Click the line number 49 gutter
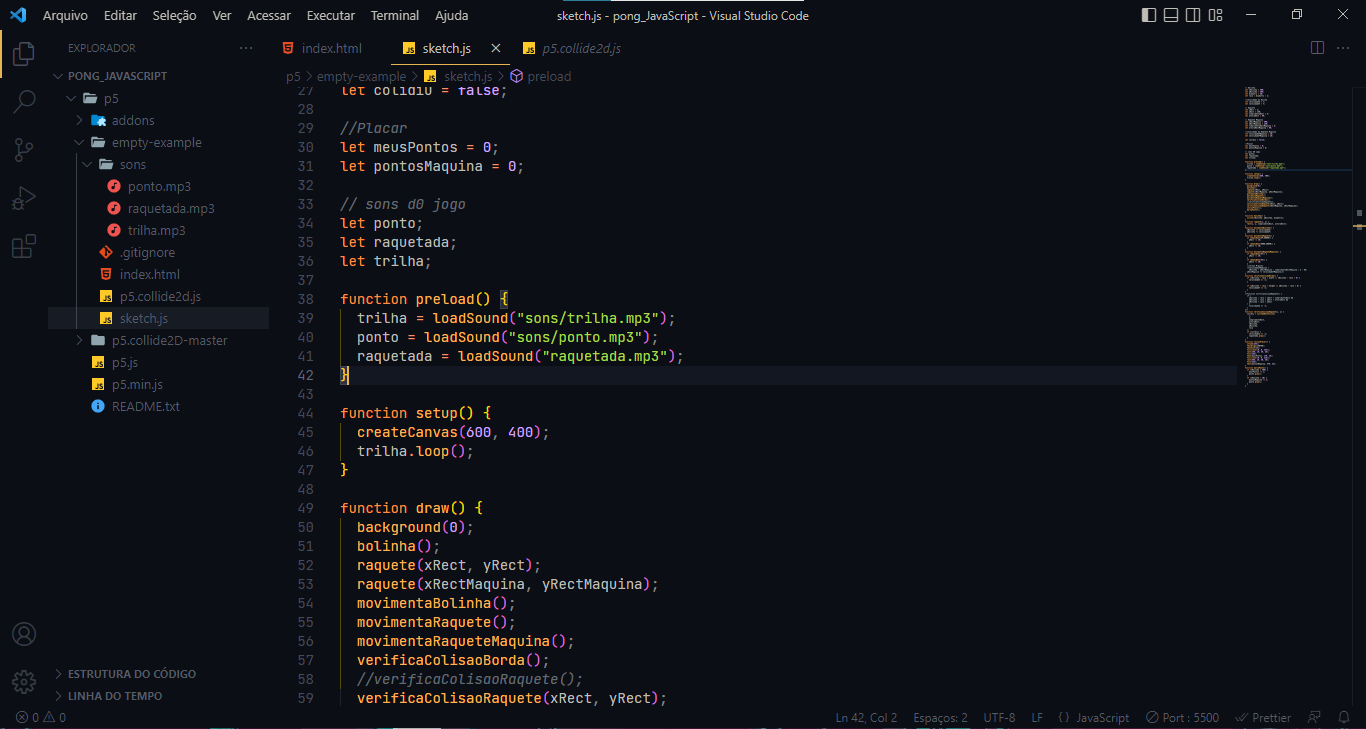Viewport: 1366px width, 729px height. (x=305, y=508)
